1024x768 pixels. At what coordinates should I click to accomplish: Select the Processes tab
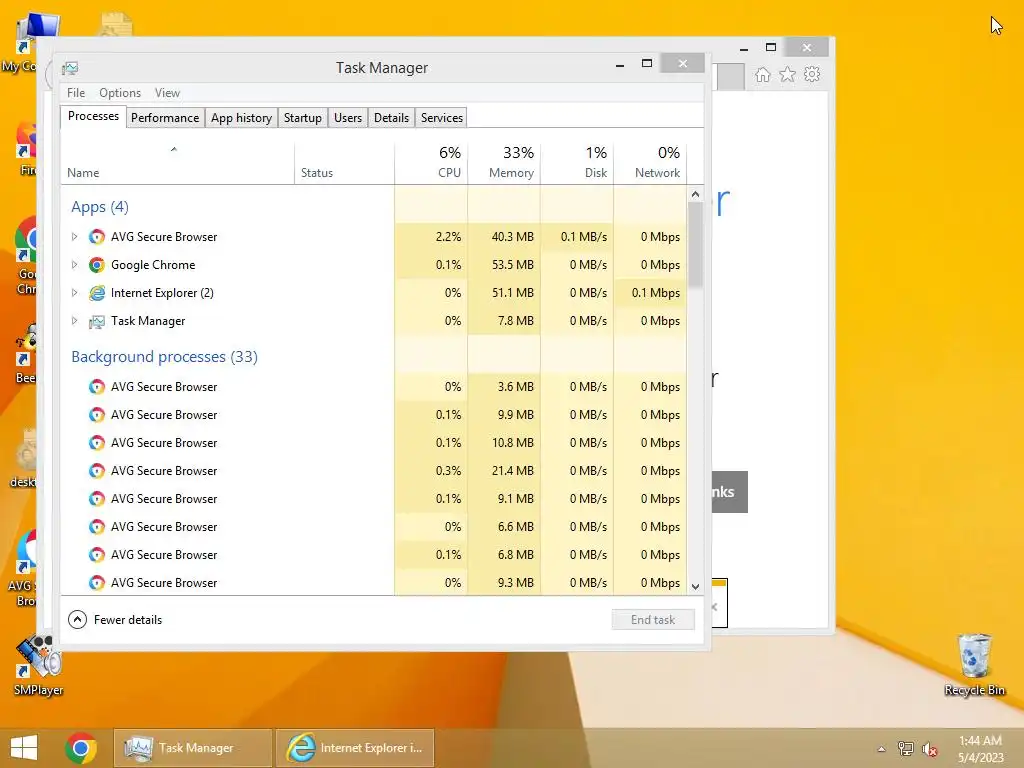(x=93, y=116)
